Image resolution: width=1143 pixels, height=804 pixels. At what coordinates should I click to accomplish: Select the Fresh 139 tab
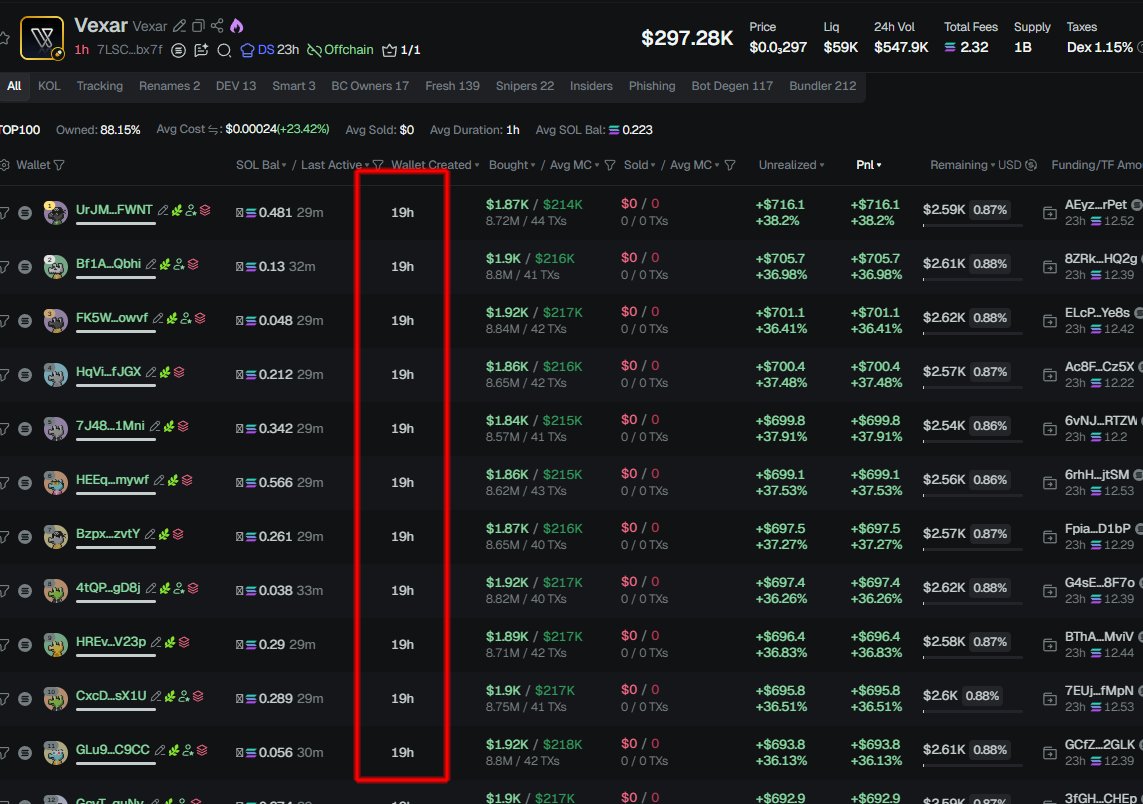(452, 86)
